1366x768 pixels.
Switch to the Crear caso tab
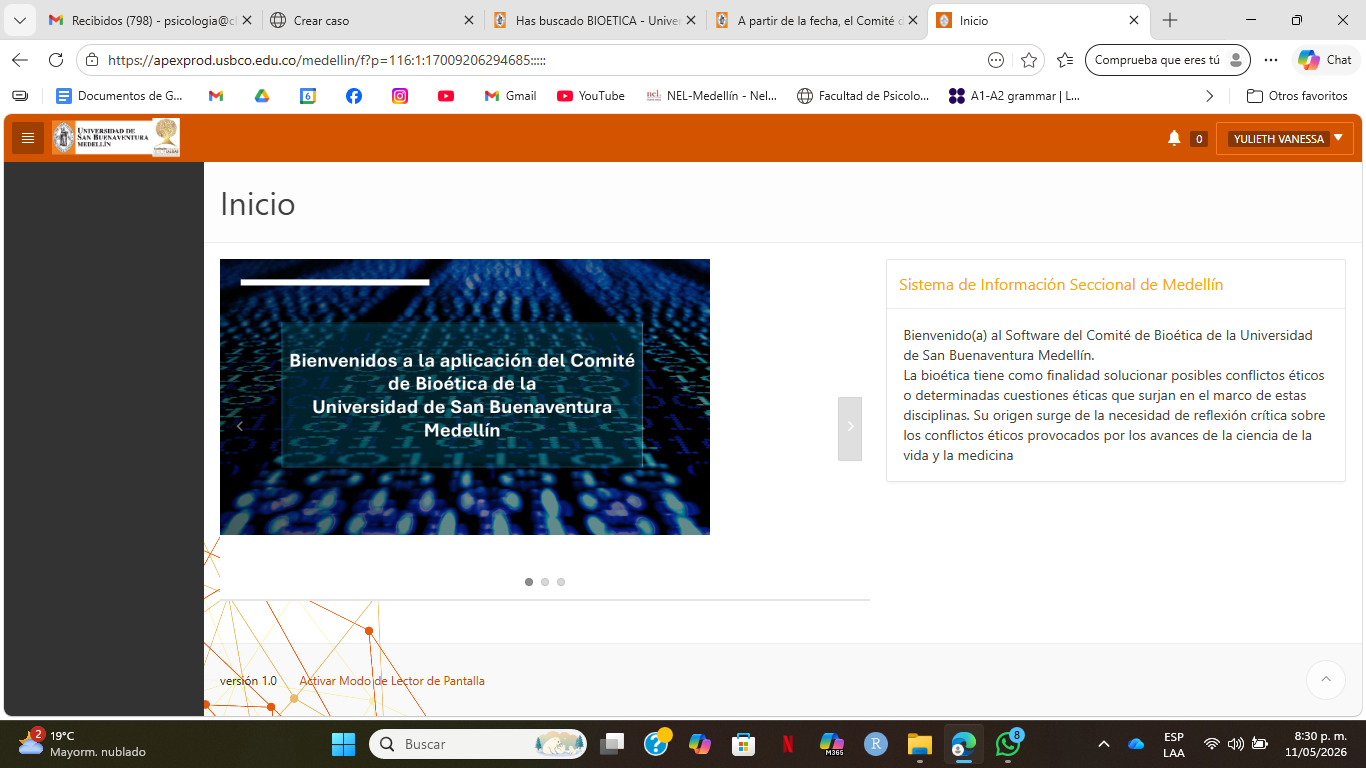372,20
